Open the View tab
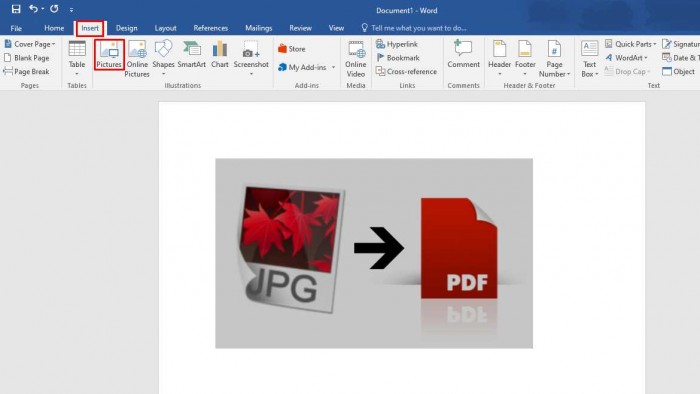The image size is (700, 394). (x=336, y=28)
